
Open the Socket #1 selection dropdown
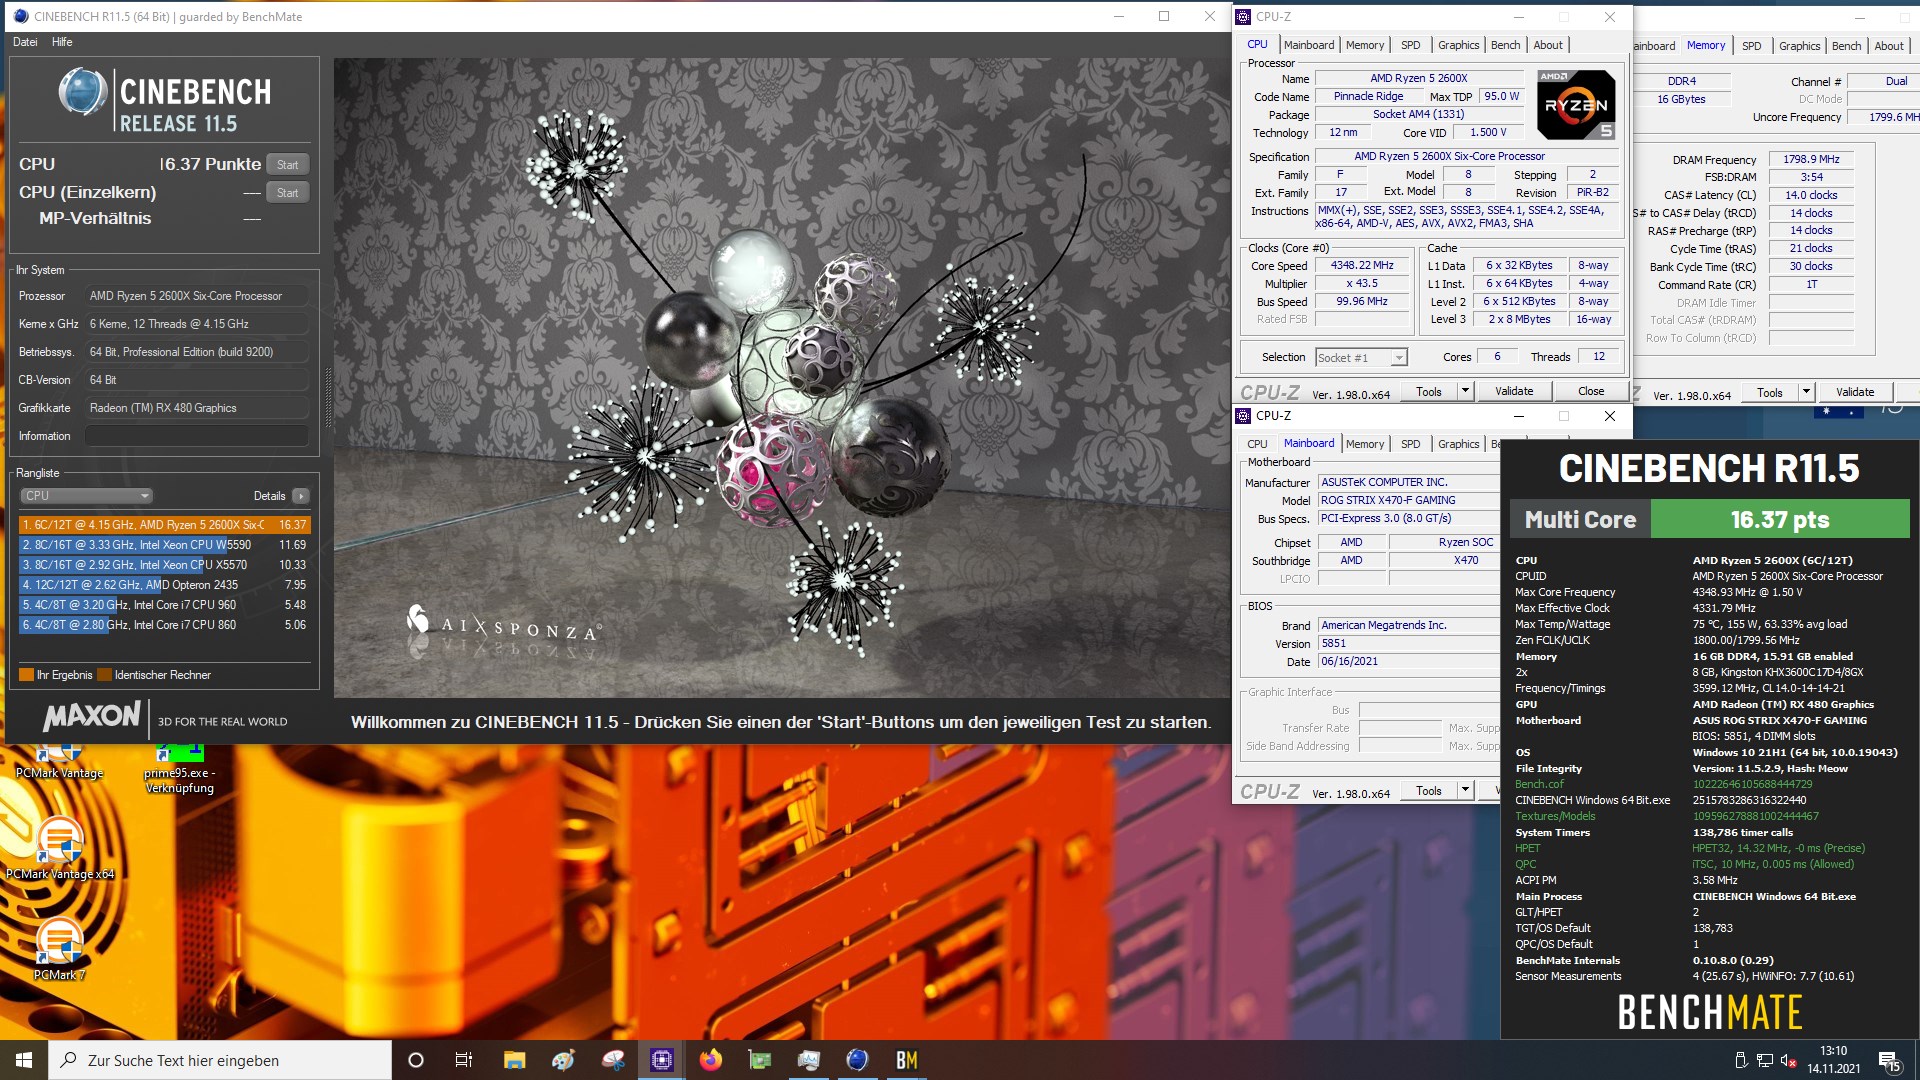(1362, 358)
